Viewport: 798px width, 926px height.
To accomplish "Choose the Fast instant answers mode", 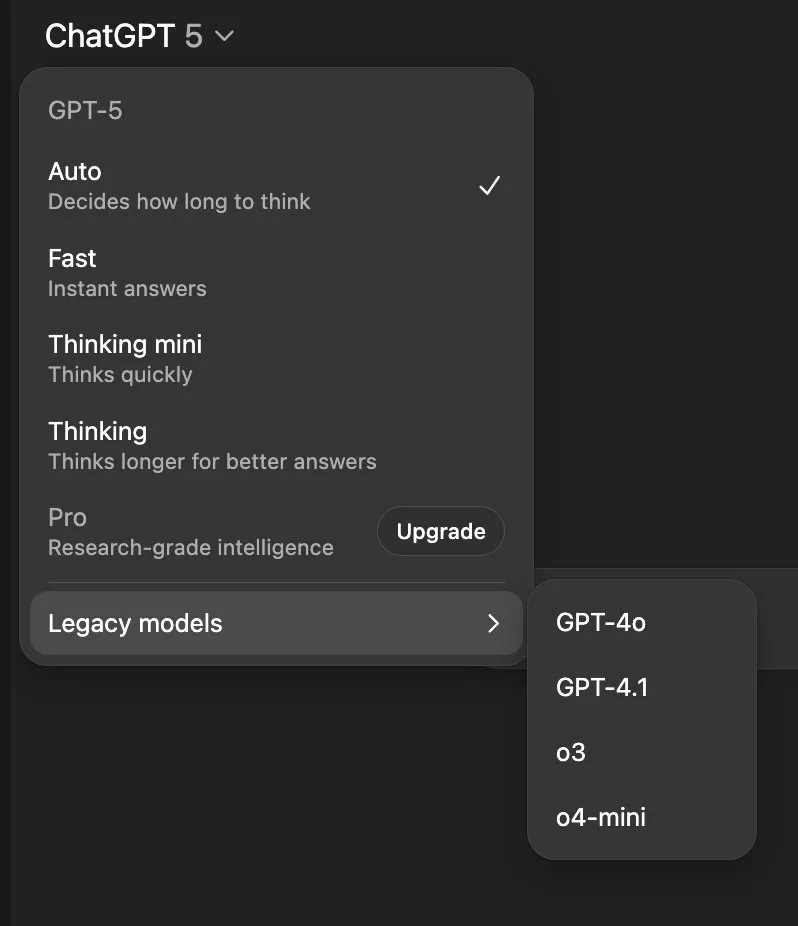I will tap(276, 273).
